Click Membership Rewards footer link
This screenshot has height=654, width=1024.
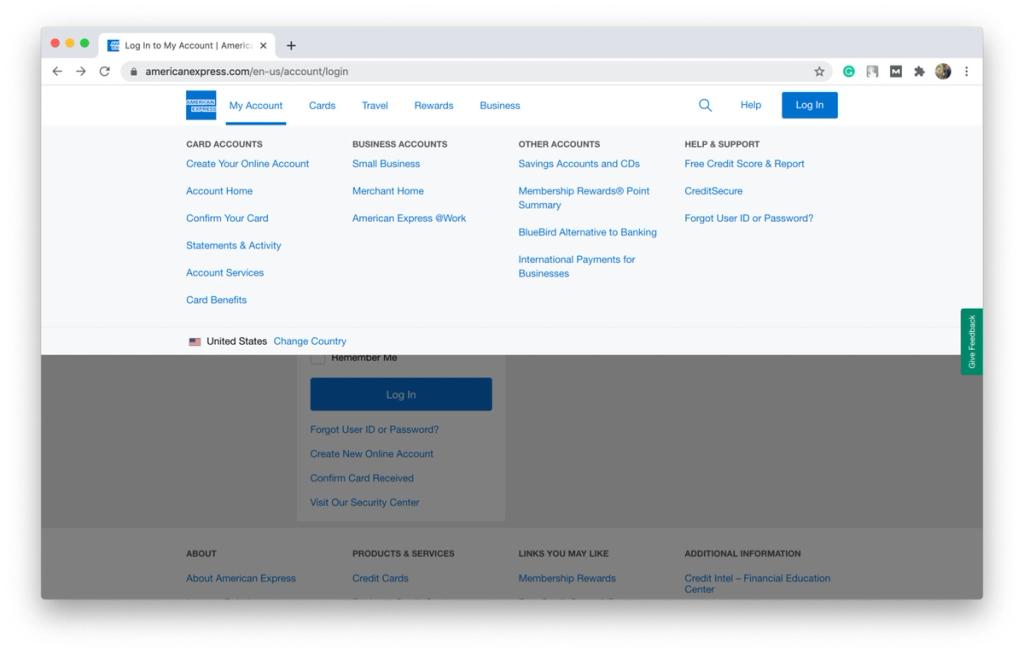coord(567,579)
